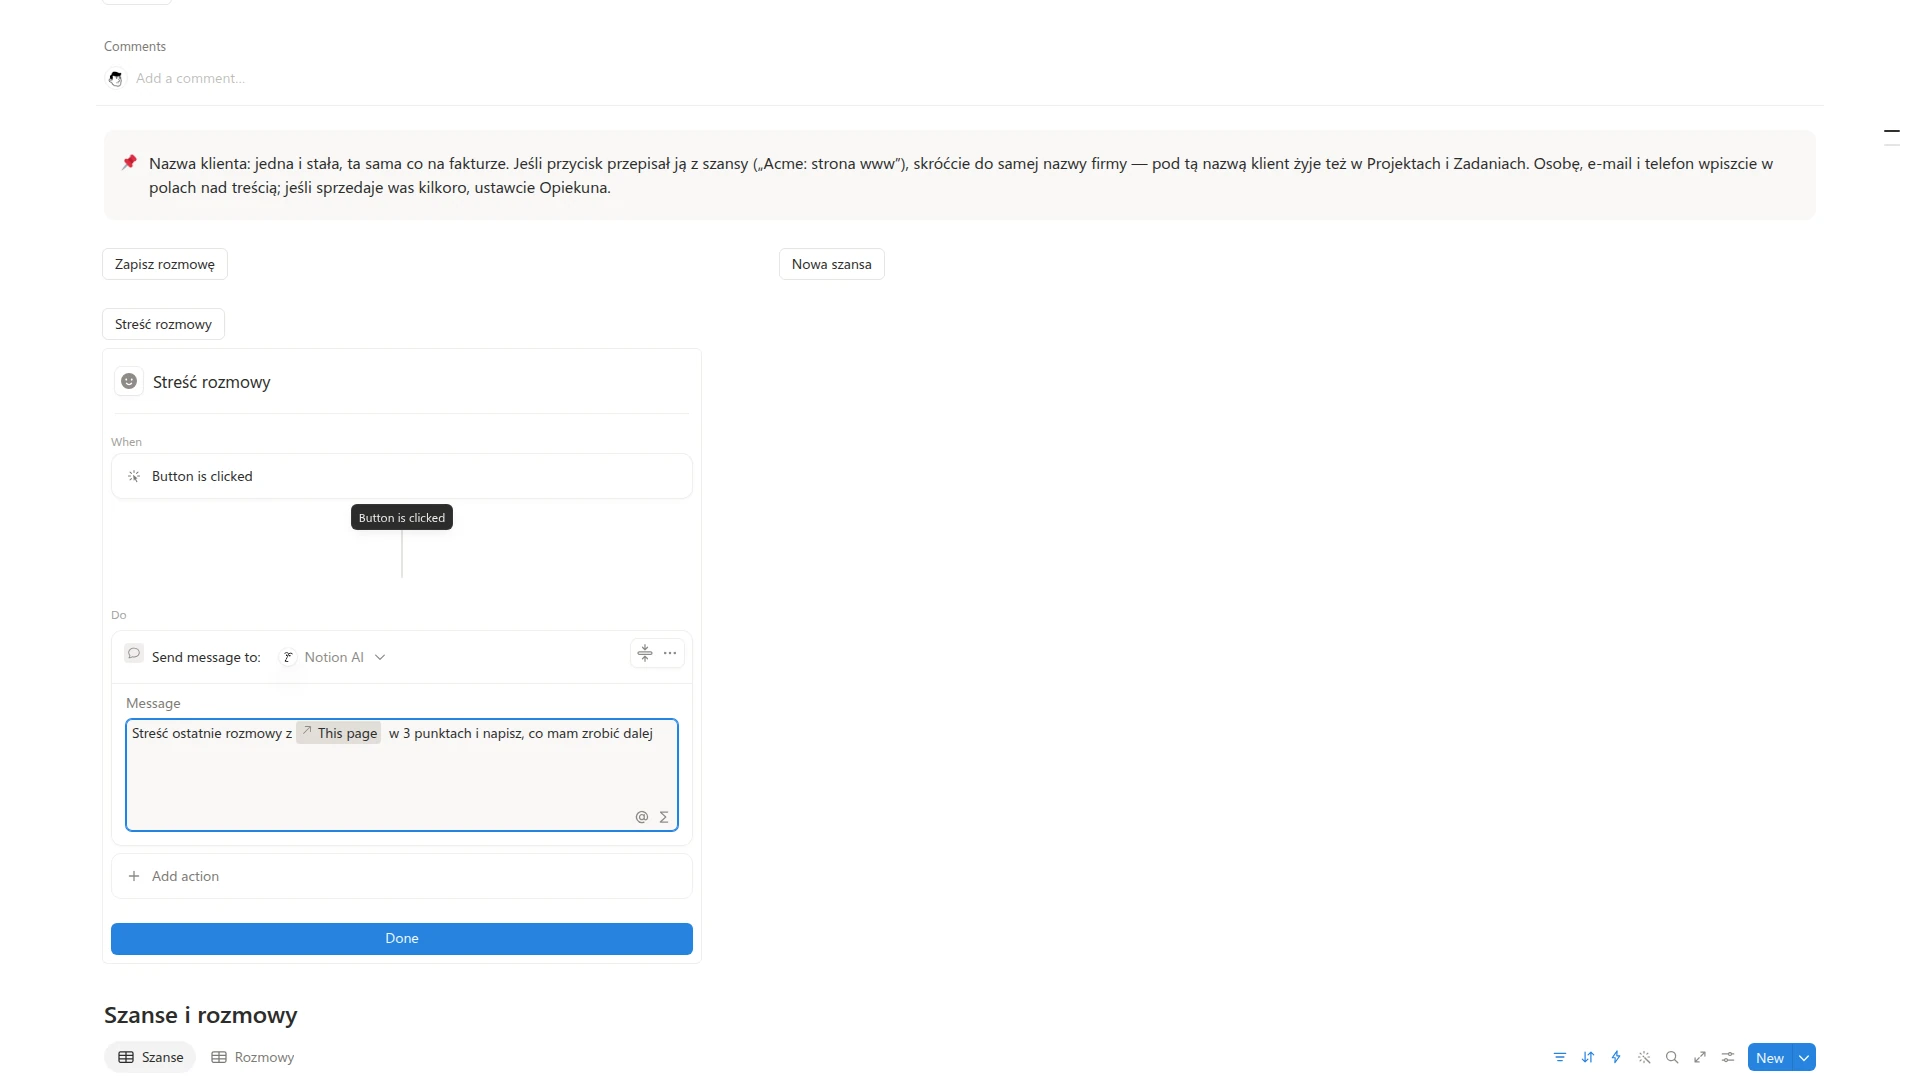The width and height of the screenshot is (1920, 1080).
Task: Click the @ mention icon in message box
Action: point(642,817)
